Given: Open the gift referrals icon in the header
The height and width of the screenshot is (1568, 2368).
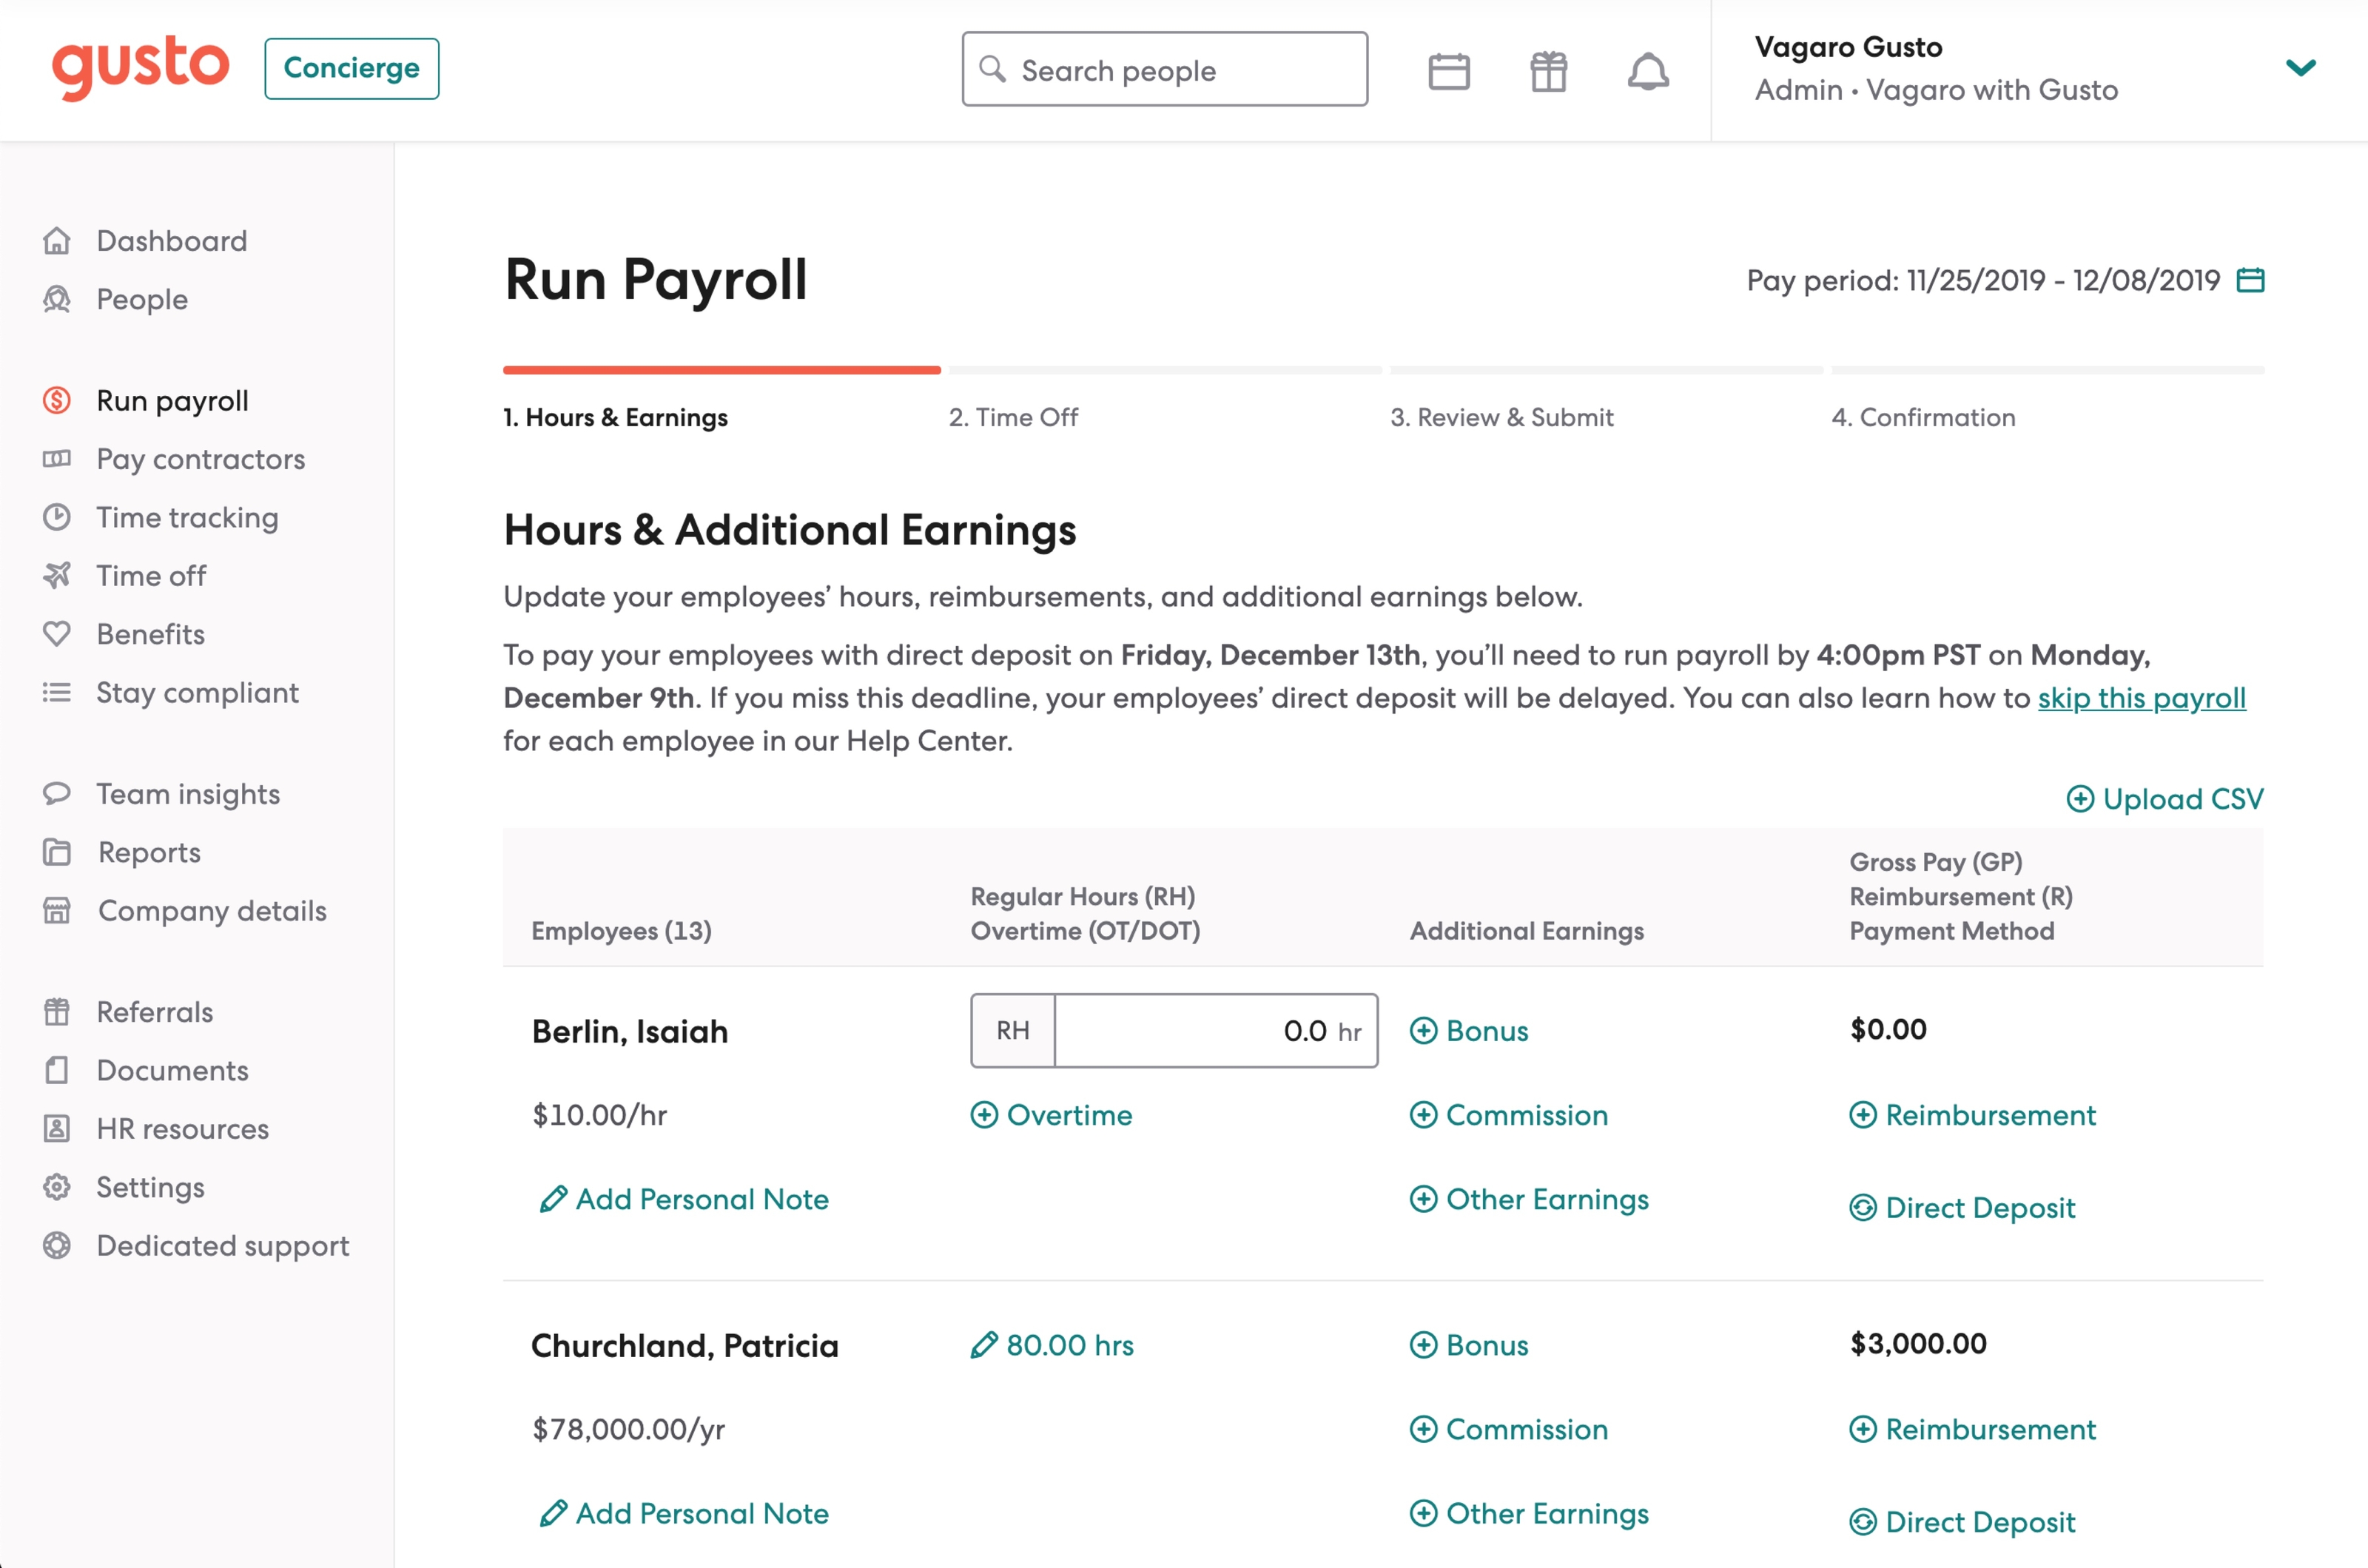Looking at the screenshot, I should 1549,70.
